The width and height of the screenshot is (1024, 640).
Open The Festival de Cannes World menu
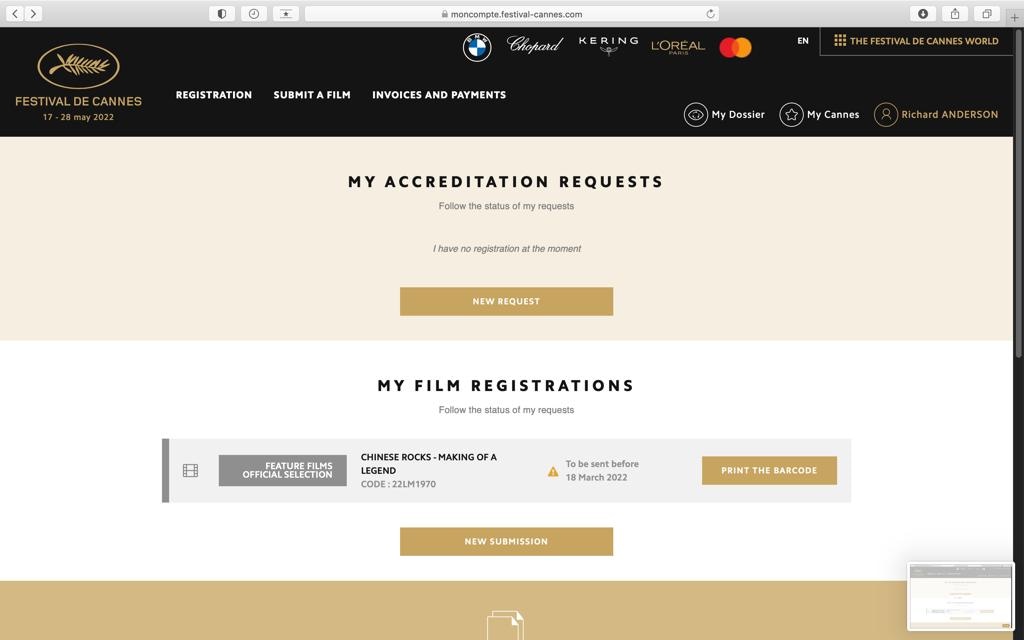coord(916,40)
